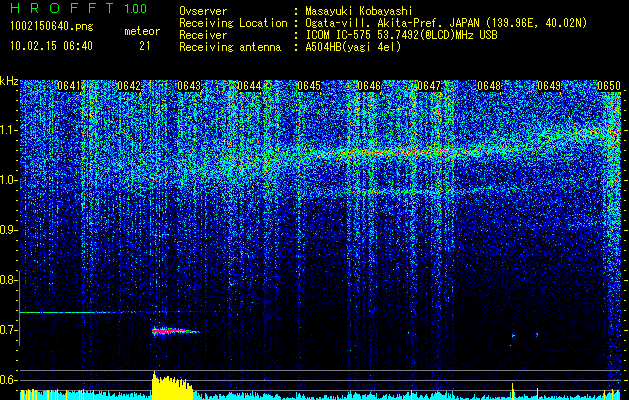Click the 0.7 frequency axis label
Image resolution: width=629 pixels, height=400 pixels.
9,330
